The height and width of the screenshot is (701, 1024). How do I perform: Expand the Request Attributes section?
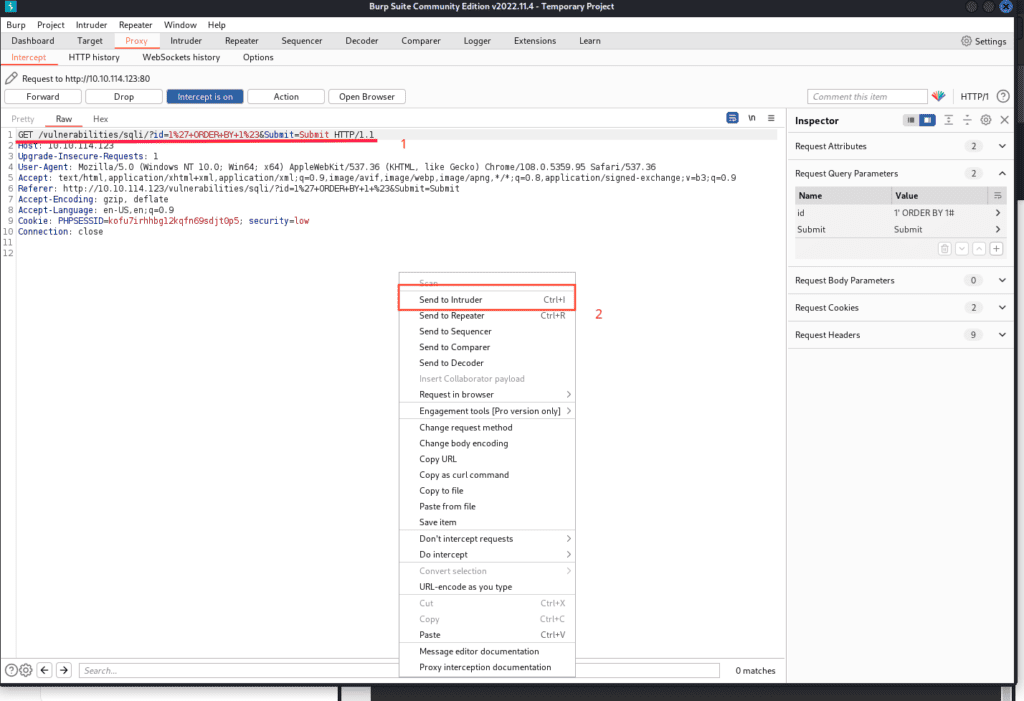click(x=1002, y=146)
